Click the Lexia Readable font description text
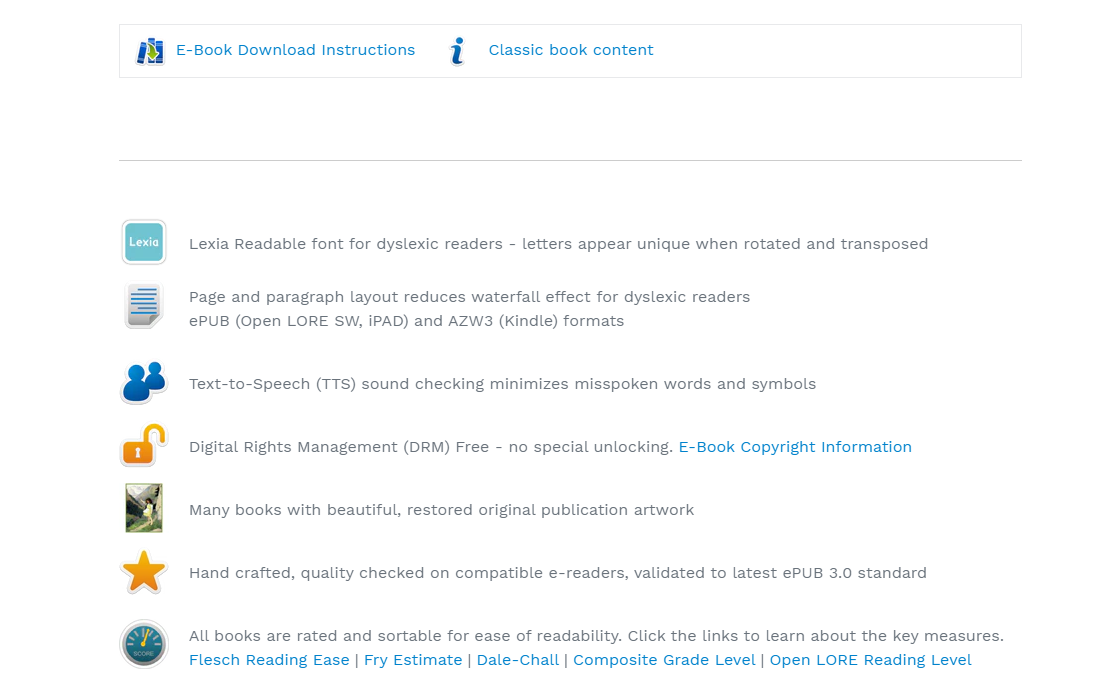1098x700 pixels. click(558, 244)
